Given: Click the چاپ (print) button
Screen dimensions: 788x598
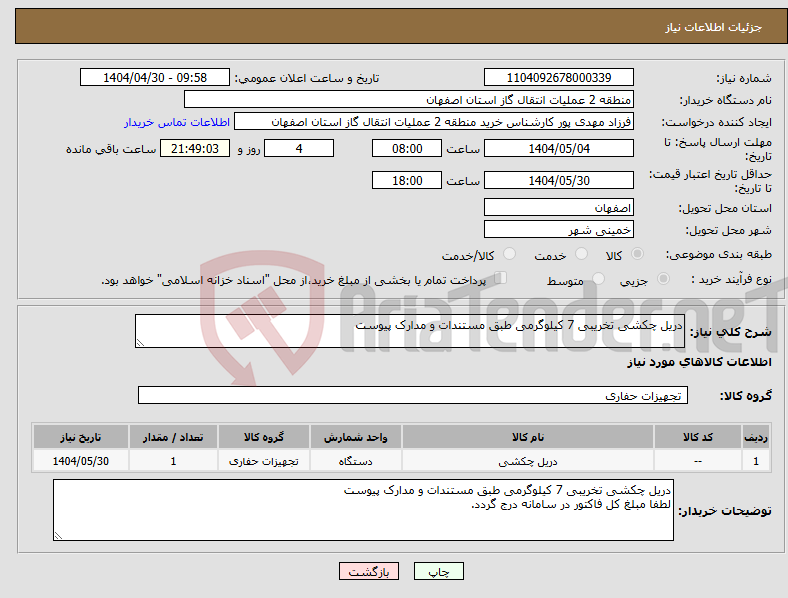Looking at the screenshot, I should click(438, 571).
